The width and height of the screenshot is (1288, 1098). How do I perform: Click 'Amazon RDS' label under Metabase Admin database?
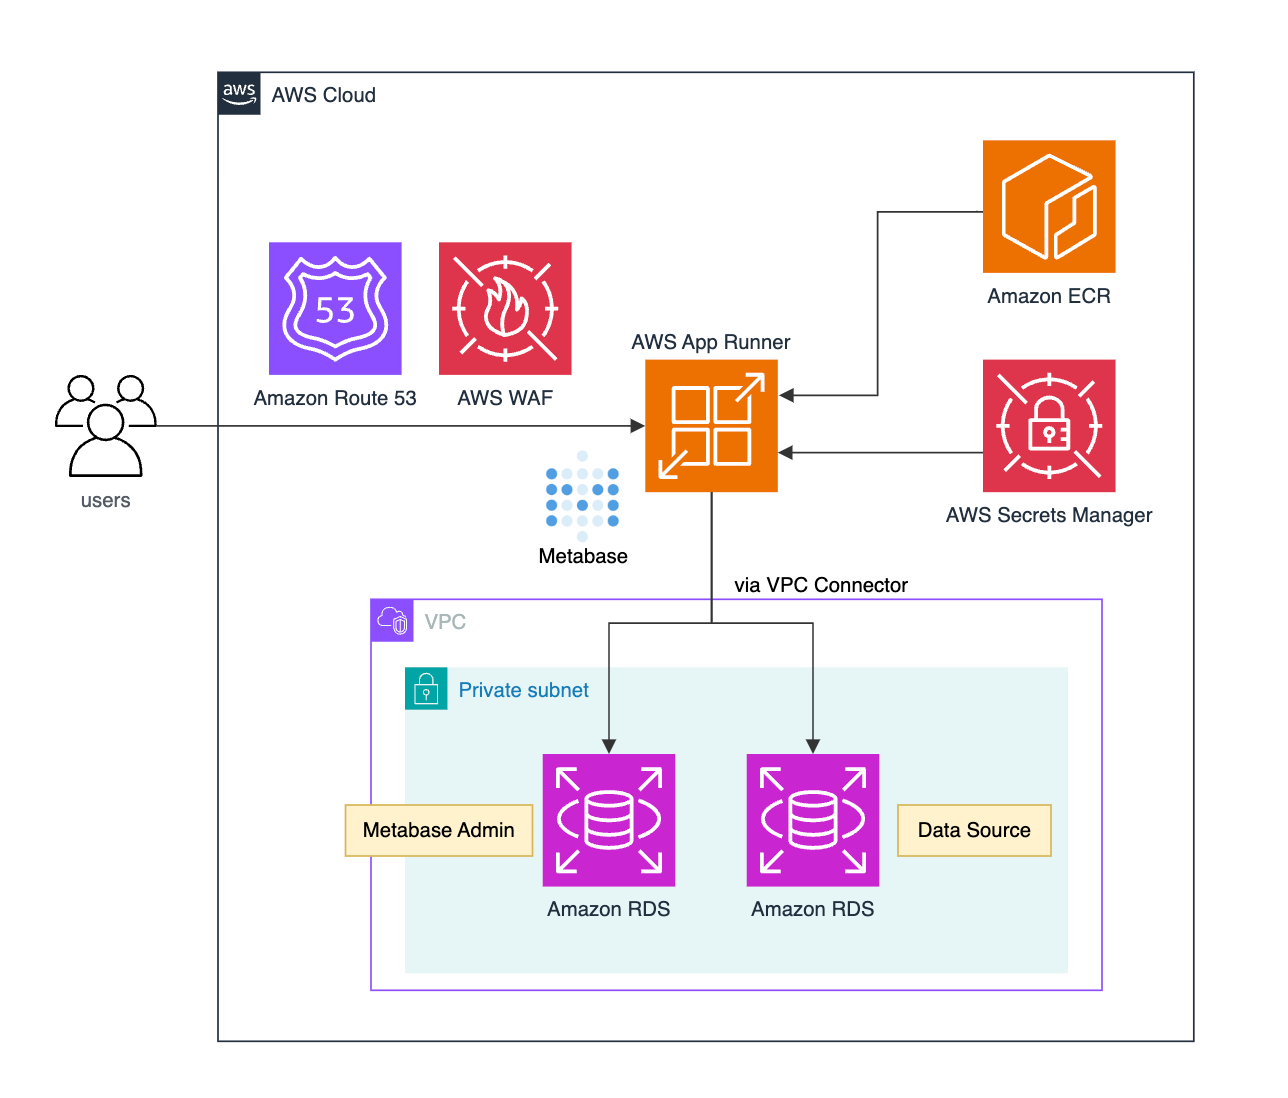609,909
